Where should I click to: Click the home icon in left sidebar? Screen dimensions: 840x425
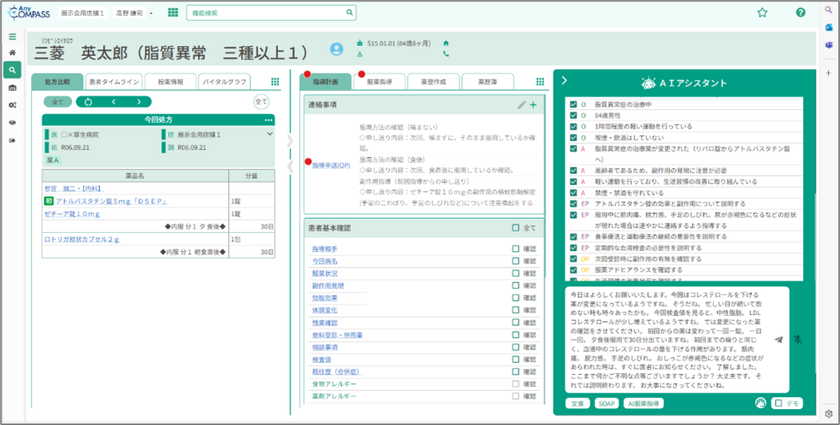pyautogui.click(x=12, y=52)
